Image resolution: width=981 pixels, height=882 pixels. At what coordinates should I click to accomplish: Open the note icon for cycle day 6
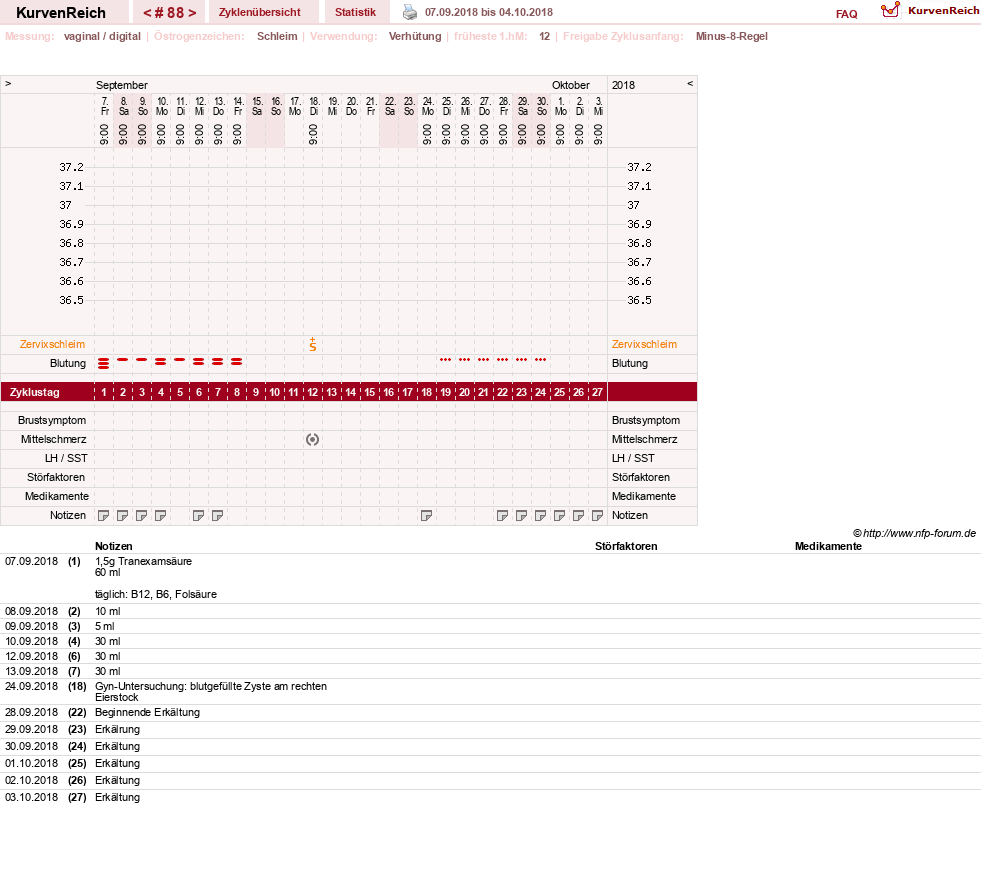[198, 515]
